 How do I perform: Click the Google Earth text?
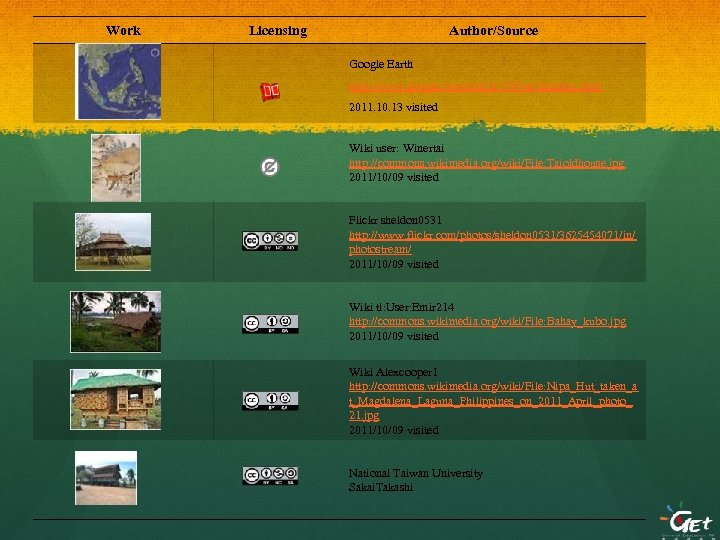(x=381, y=64)
